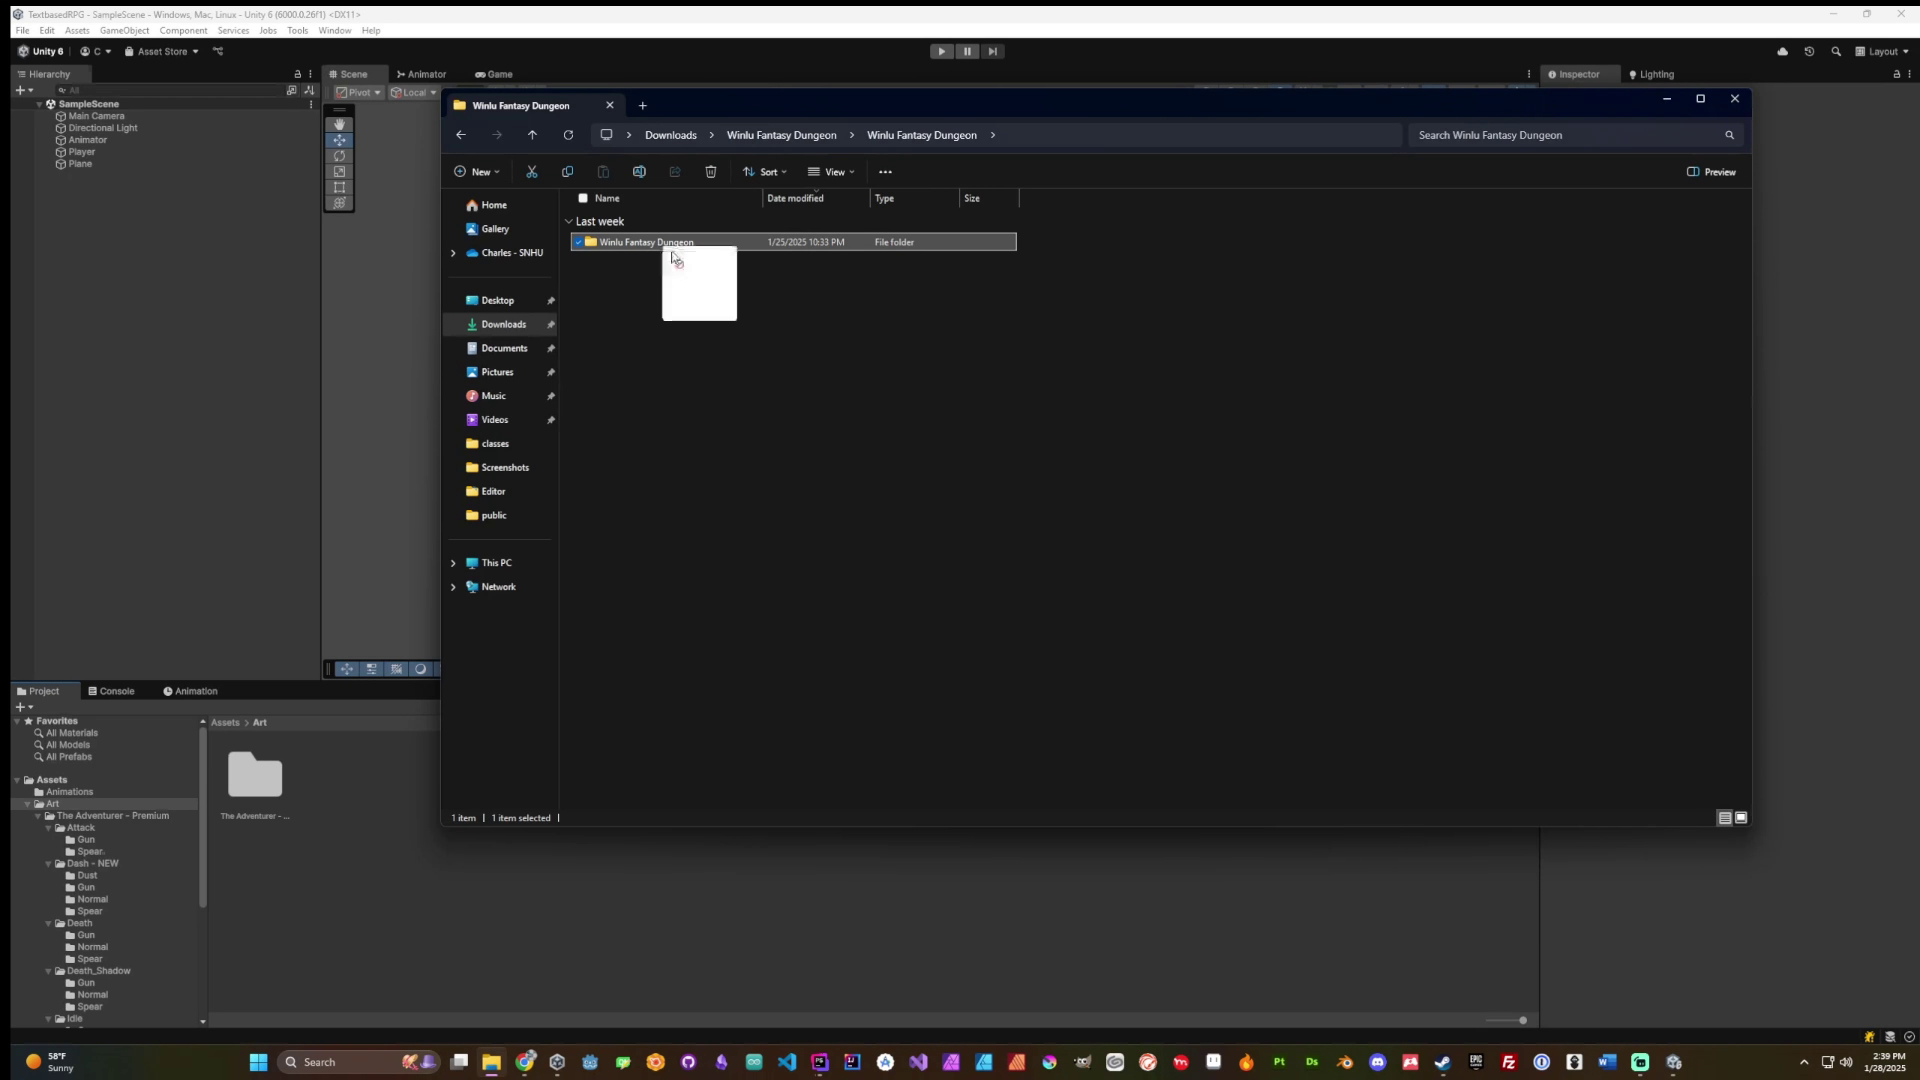Open the Component menu

tap(183, 30)
